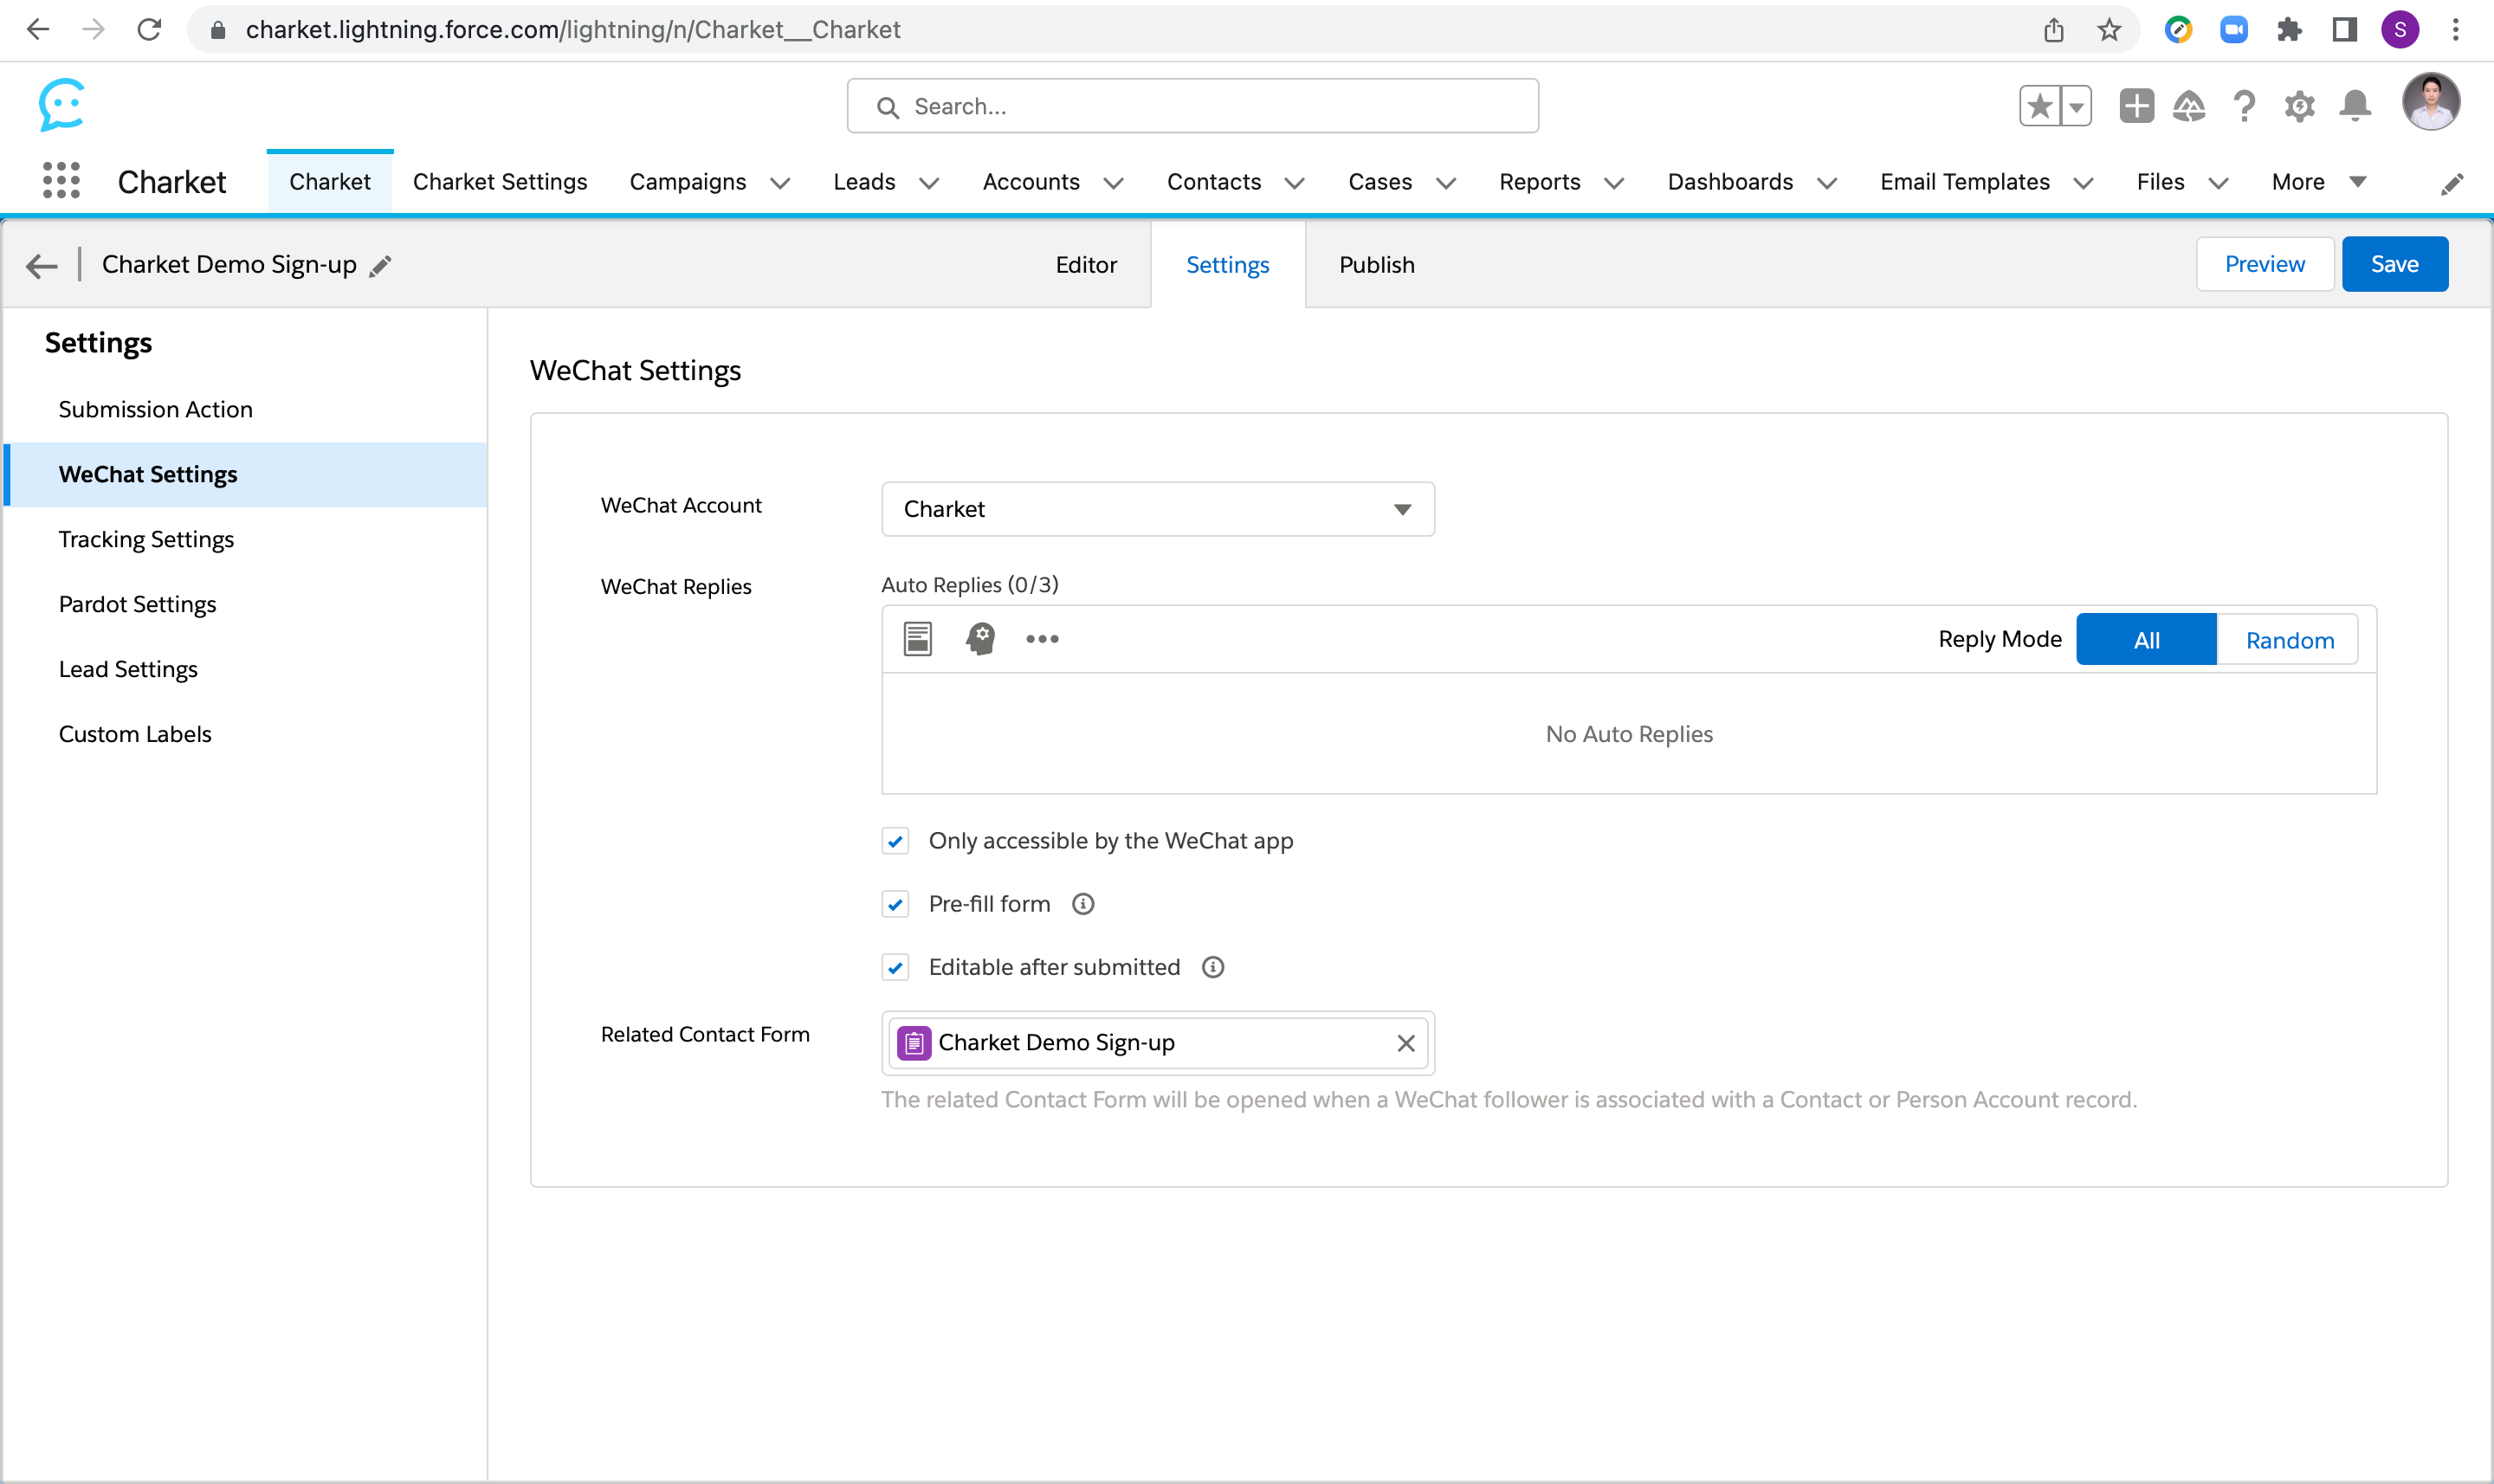
Task: Open Pardot Settings section
Action: 137,604
